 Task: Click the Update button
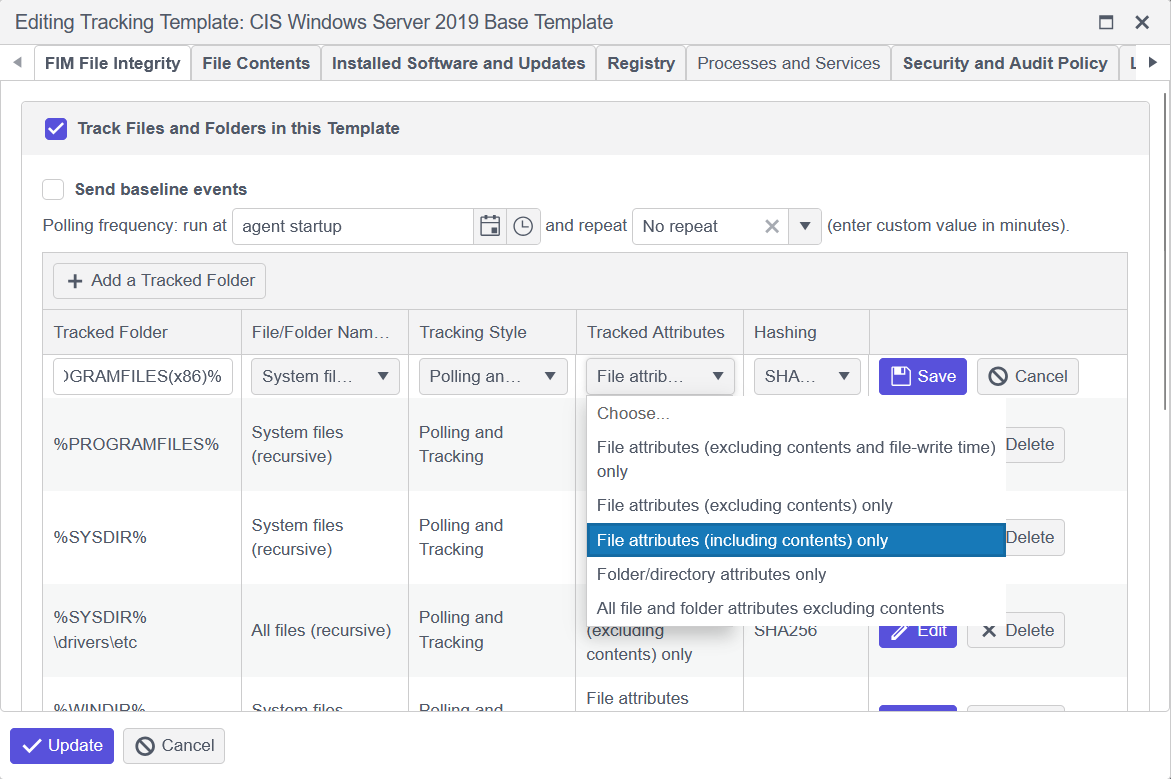[x=62, y=745]
